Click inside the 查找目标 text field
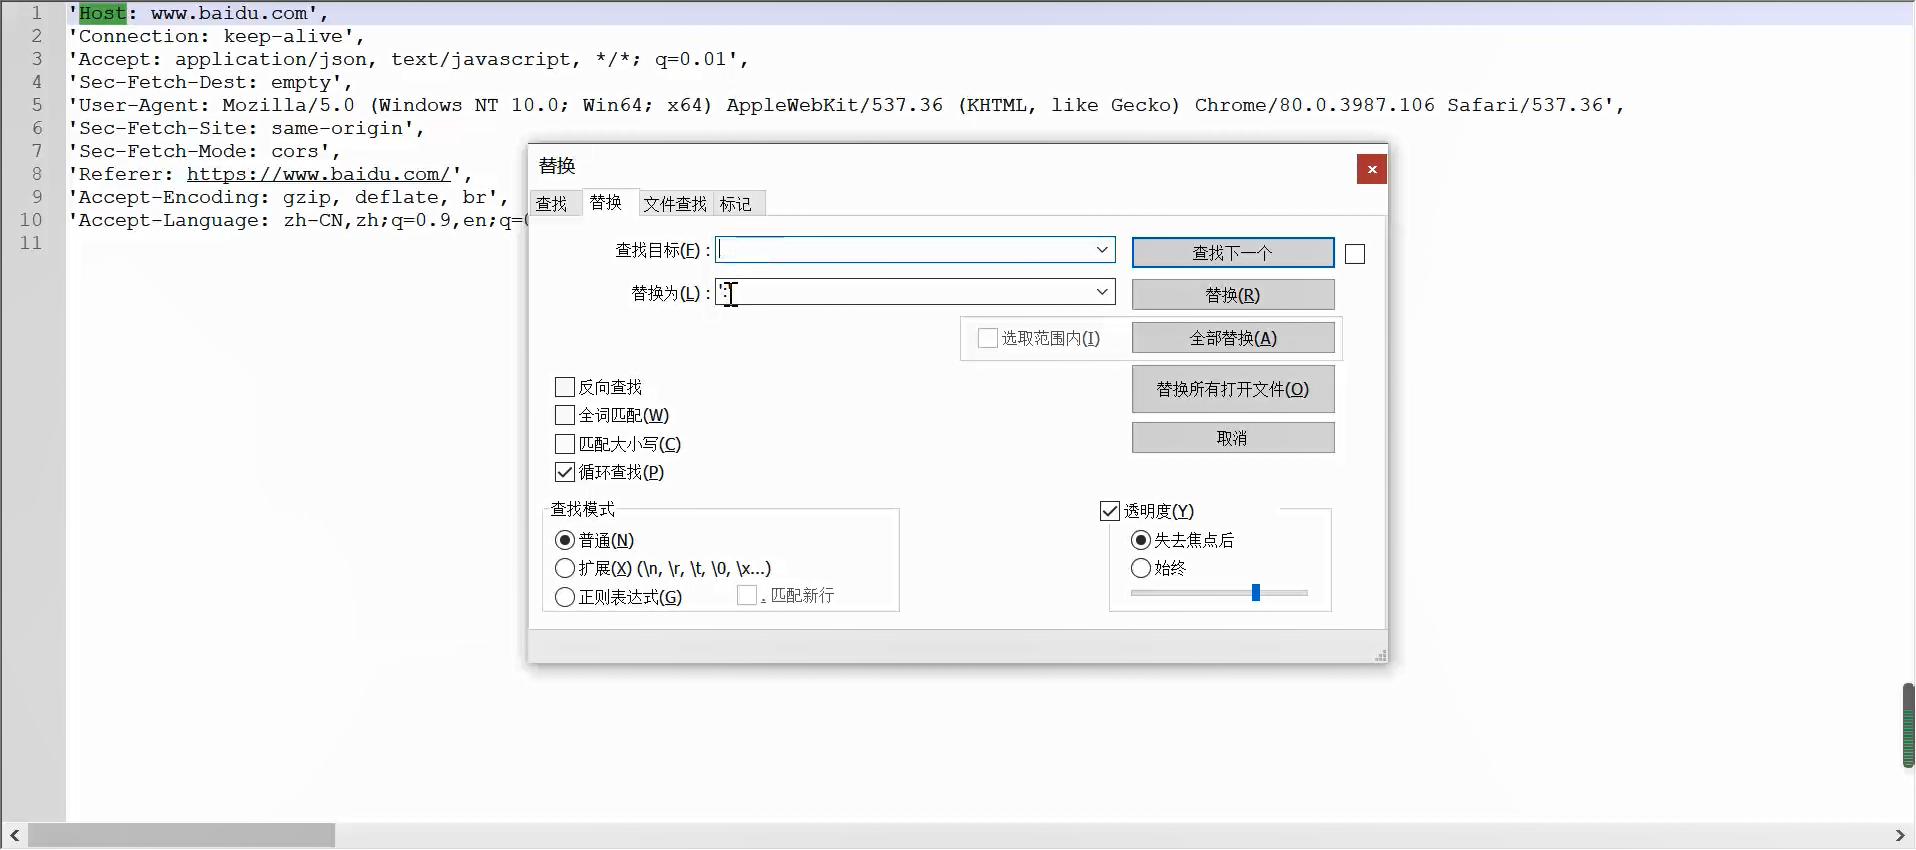The height and width of the screenshot is (850, 1916). [x=900, y=250]
